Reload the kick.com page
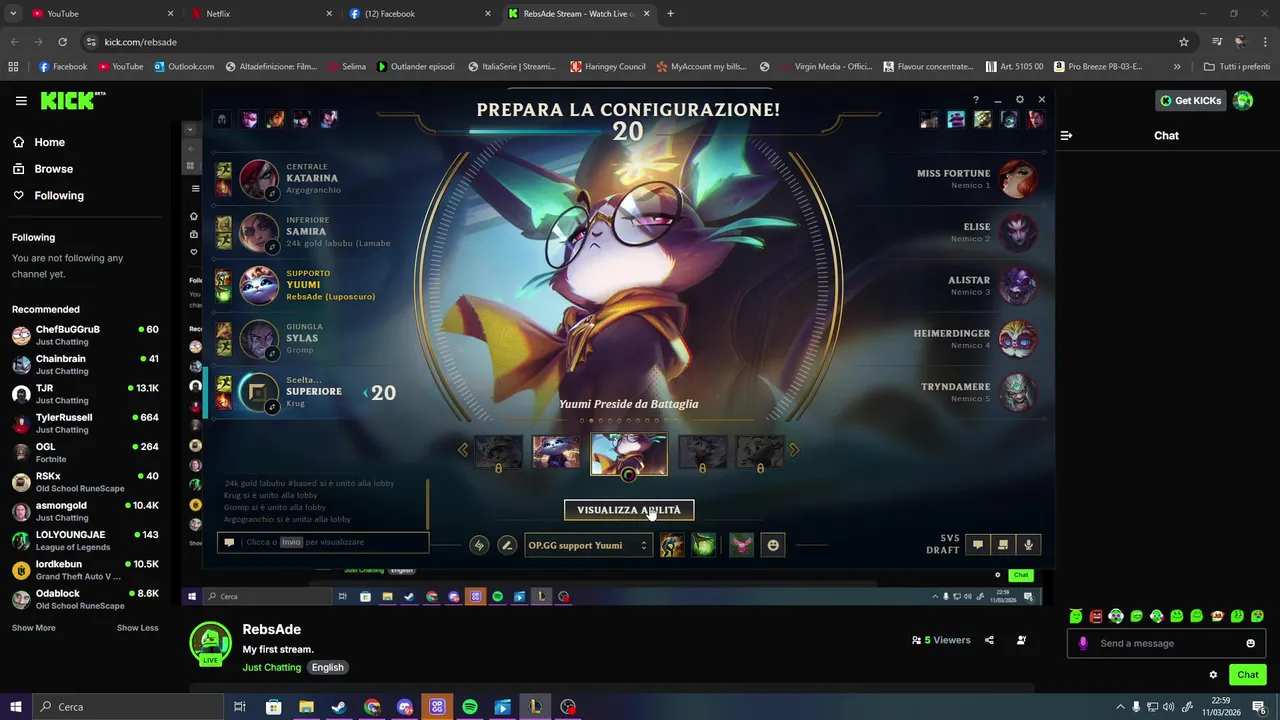Viewport: 1280px width, 720px height. click(62, 42)
